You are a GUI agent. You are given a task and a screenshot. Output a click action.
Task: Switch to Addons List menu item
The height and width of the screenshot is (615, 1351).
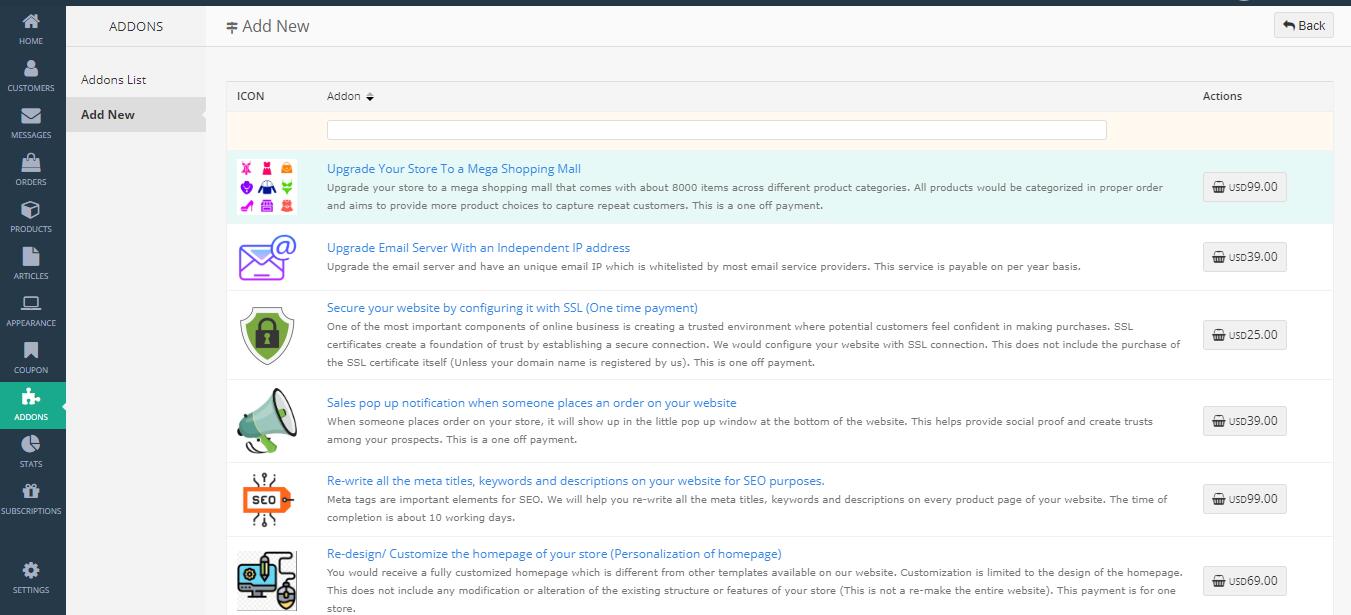coord(114,80)
